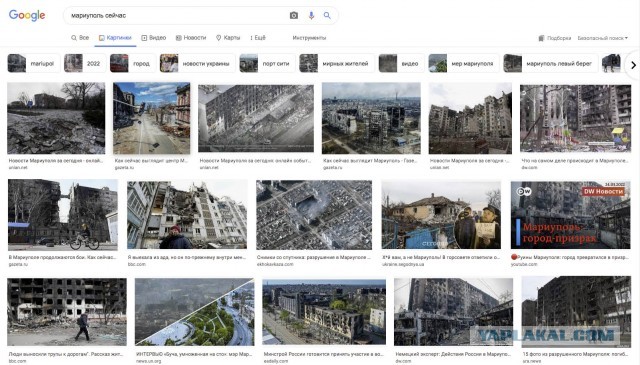The height and width of the screenshot is (365, 640).
Task: Filter by the 2022 chip
Action: [85, 63]
